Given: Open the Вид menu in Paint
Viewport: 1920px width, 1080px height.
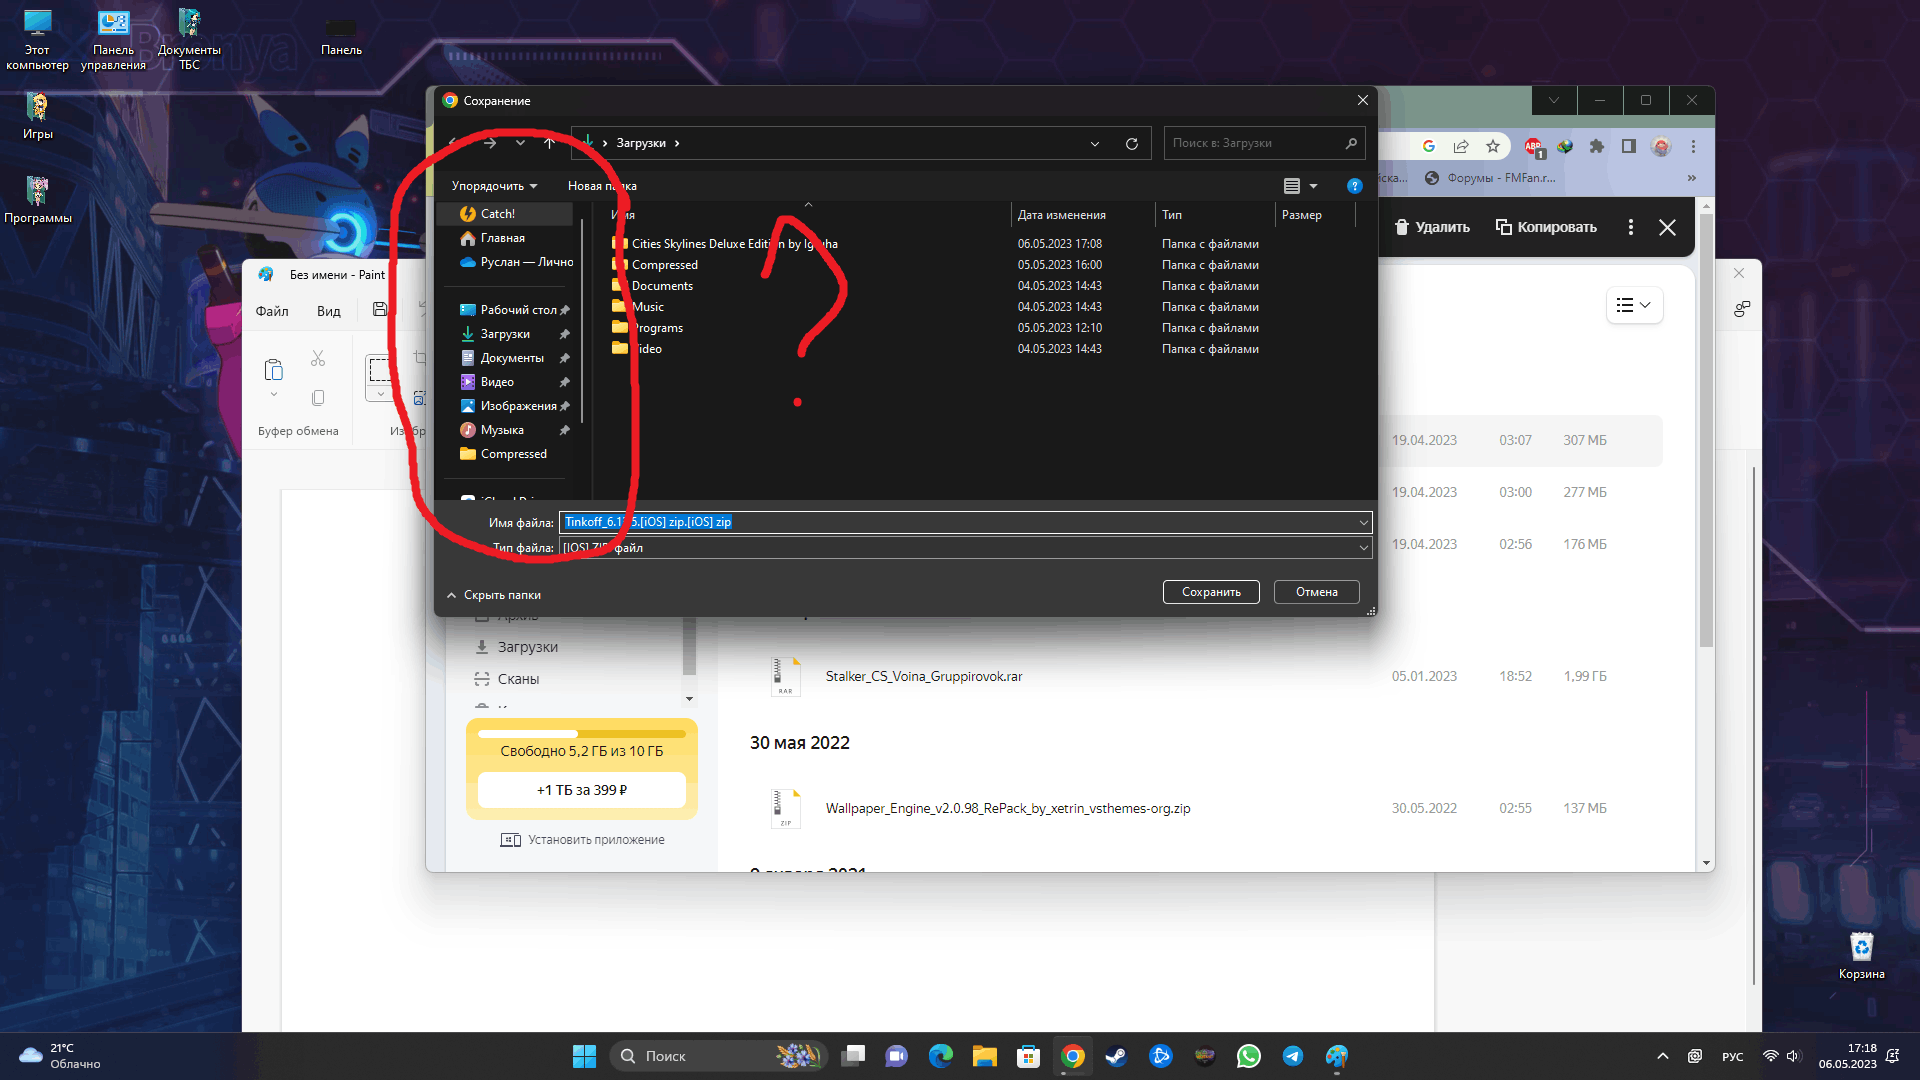Looking at the screenshot, I should 329,311.
